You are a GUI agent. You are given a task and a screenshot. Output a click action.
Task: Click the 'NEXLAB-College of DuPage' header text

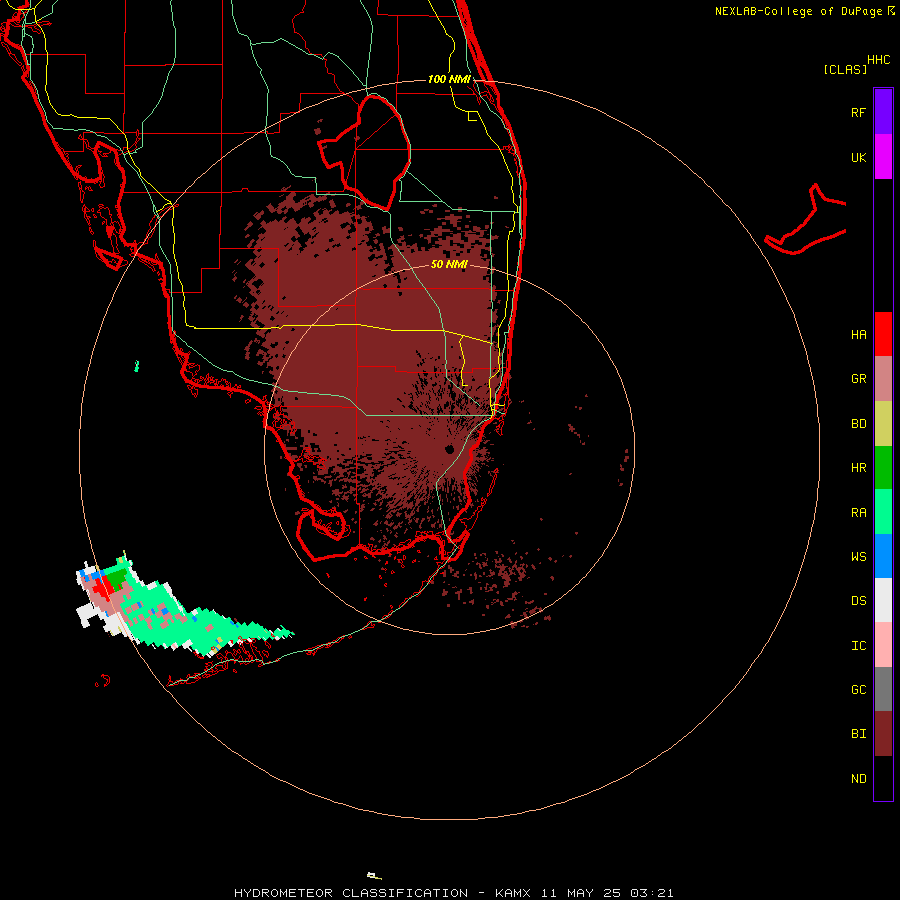pyautogui.click(x=799, y=11)
